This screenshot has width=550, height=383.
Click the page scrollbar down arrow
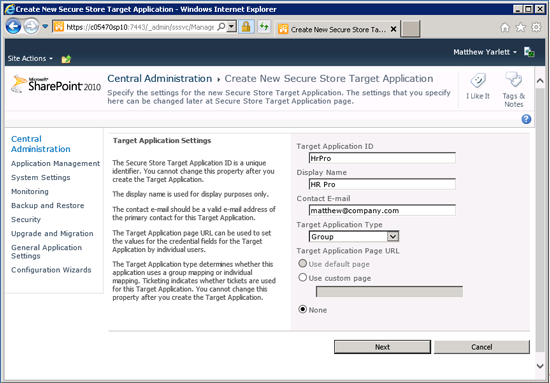point(540,366)
